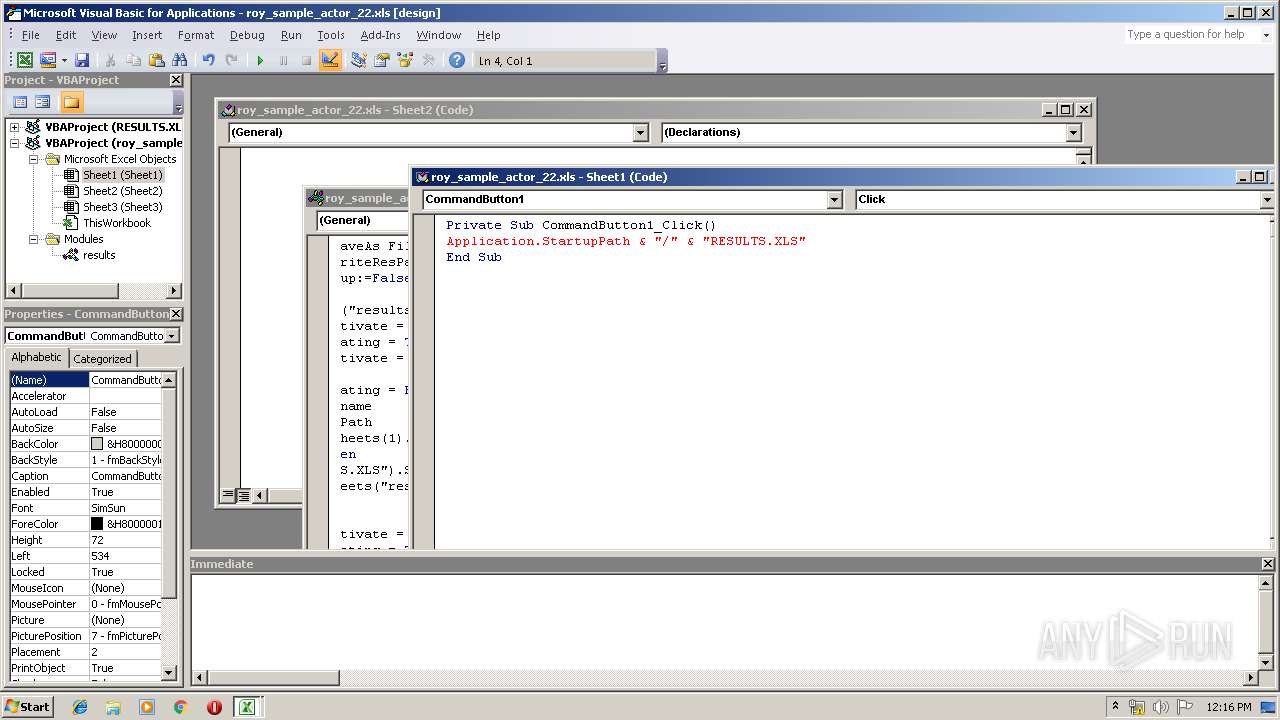
Task: Select Sheet1 (Sheet1) in project tree
Action: pyautogui.click(x=122, y=175)
